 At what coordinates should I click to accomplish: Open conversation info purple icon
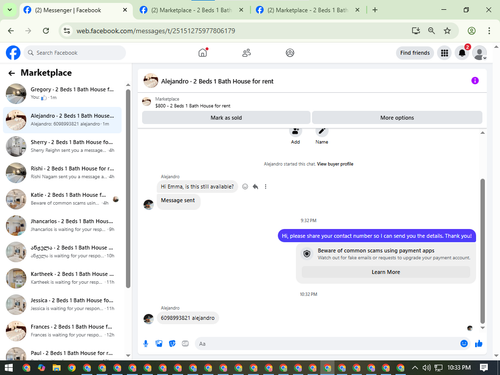click(x=475, y=81)
